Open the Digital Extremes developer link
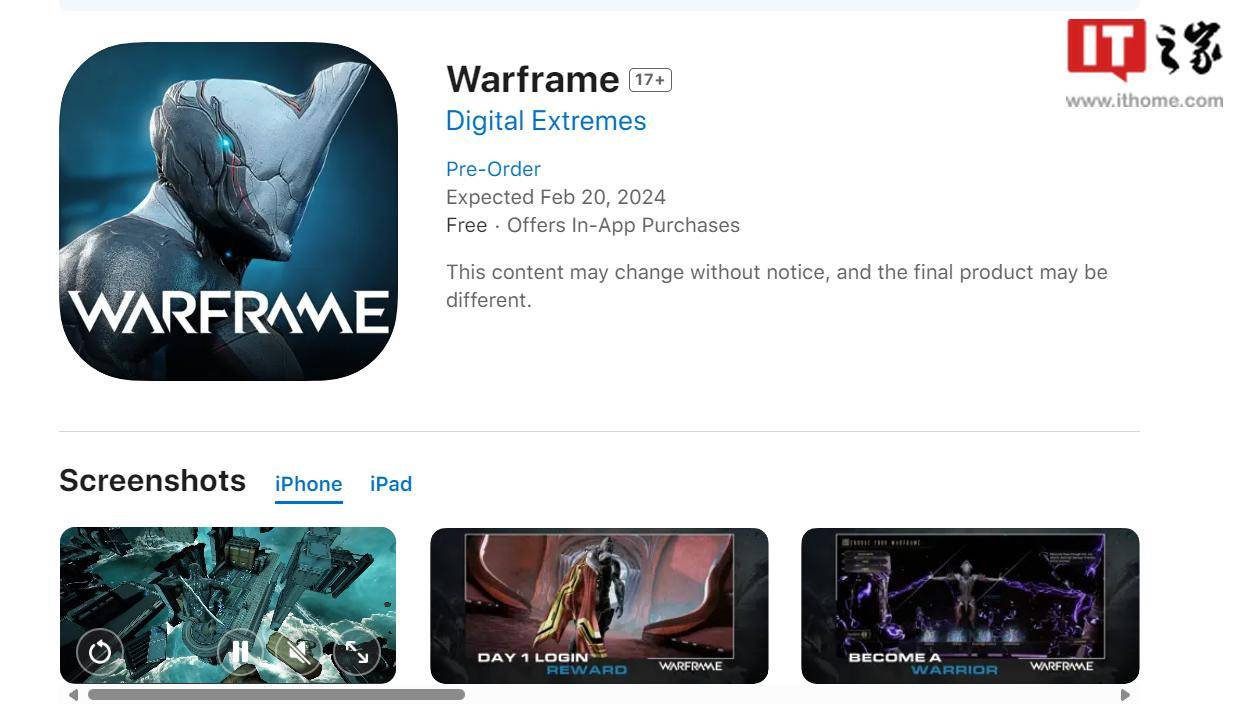 tap(546, 121)
